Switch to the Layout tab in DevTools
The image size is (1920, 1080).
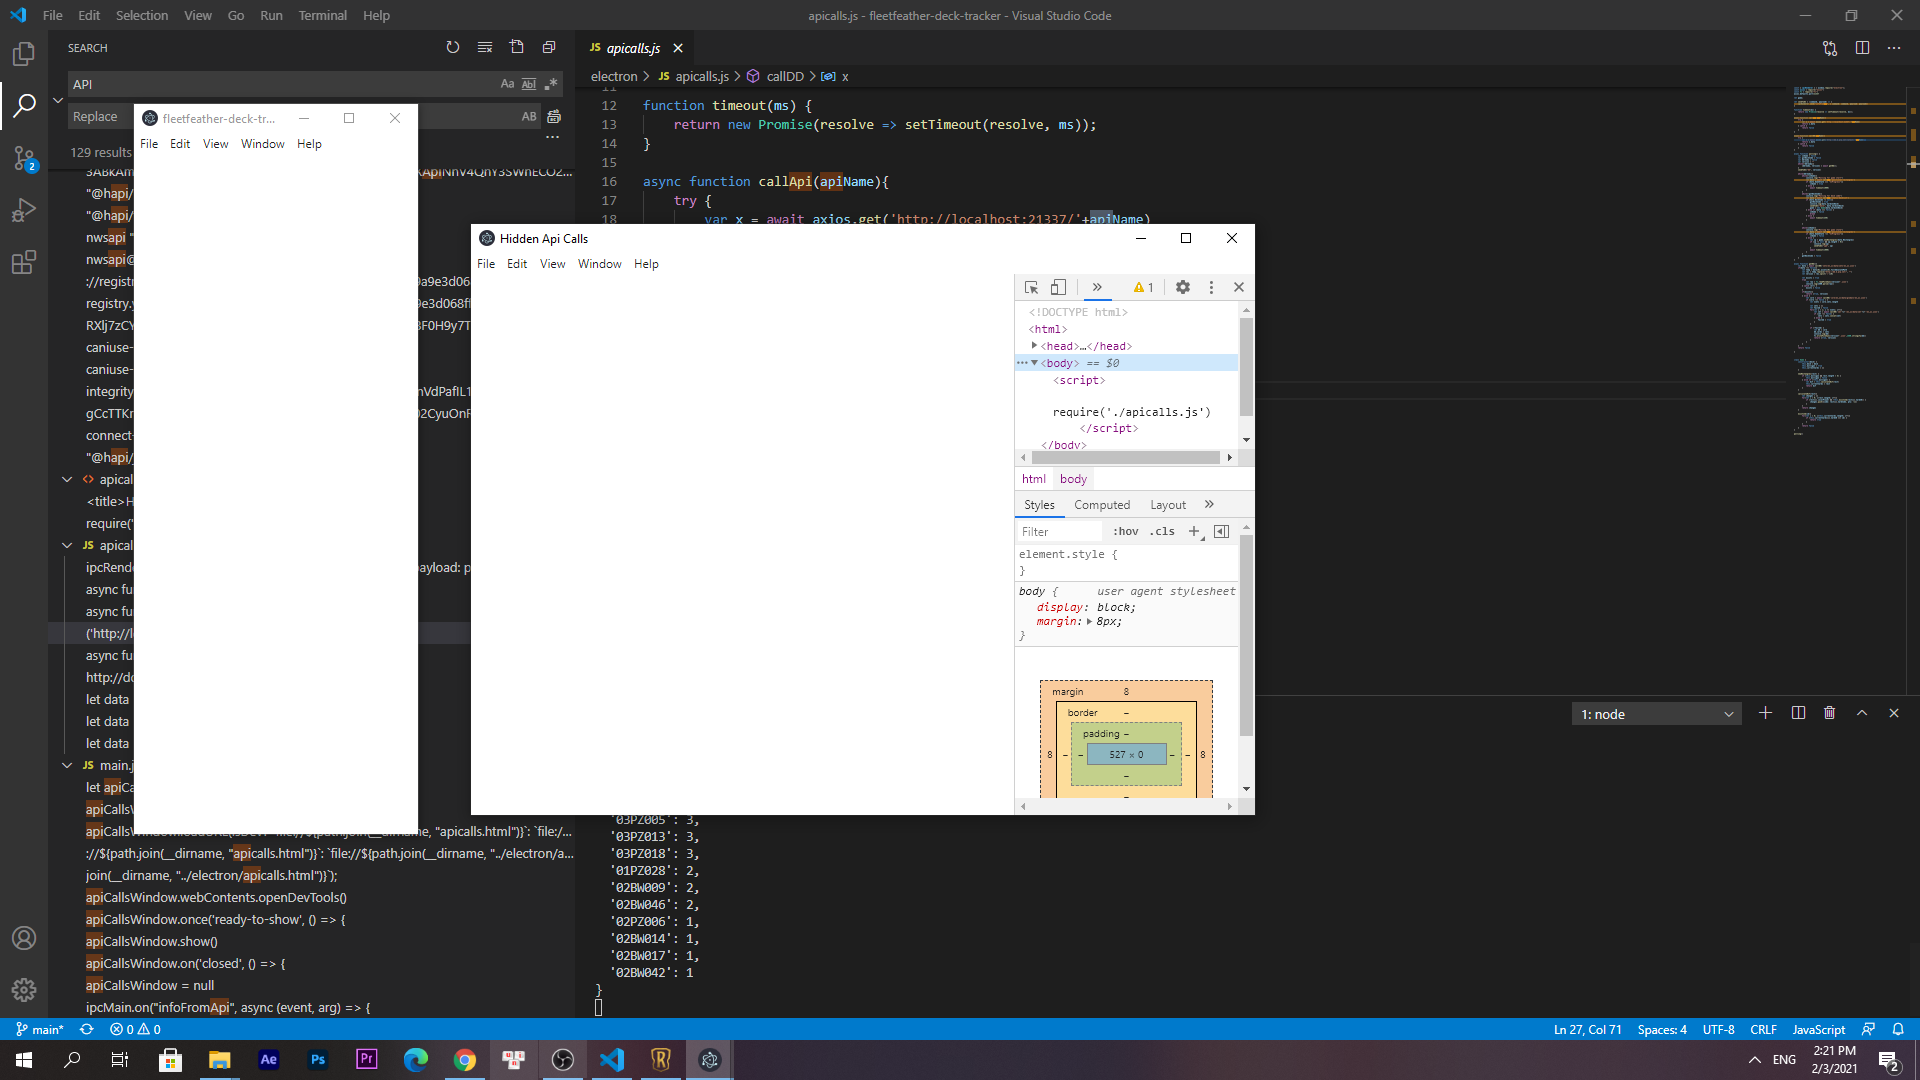click(x=1167, y=504)
